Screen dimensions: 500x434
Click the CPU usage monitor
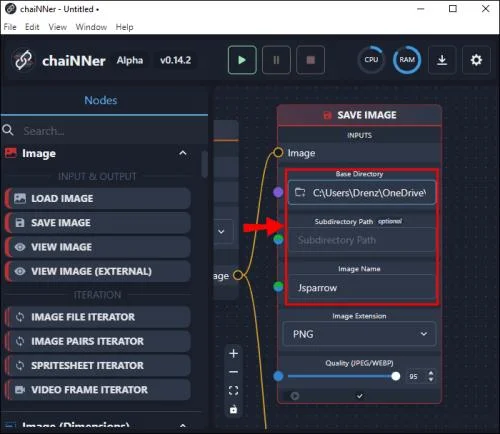click(x=371, y=60)
